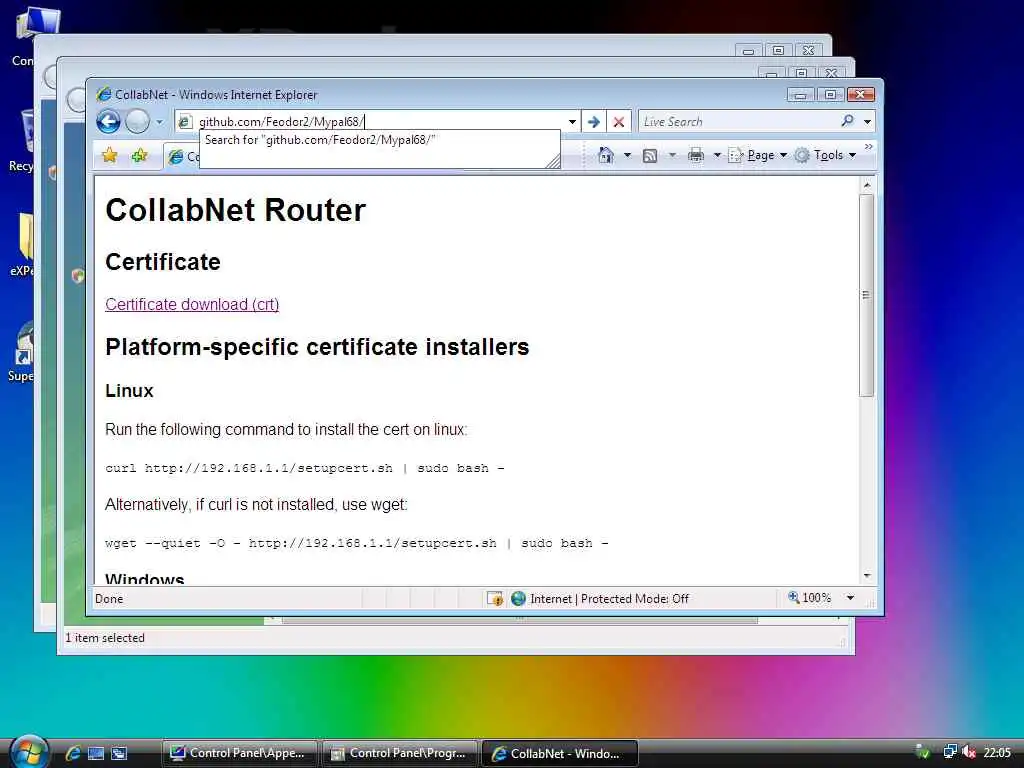Click the network tray icon
Viewport: 1024px width, 768px height.
[x=950, y=752]
